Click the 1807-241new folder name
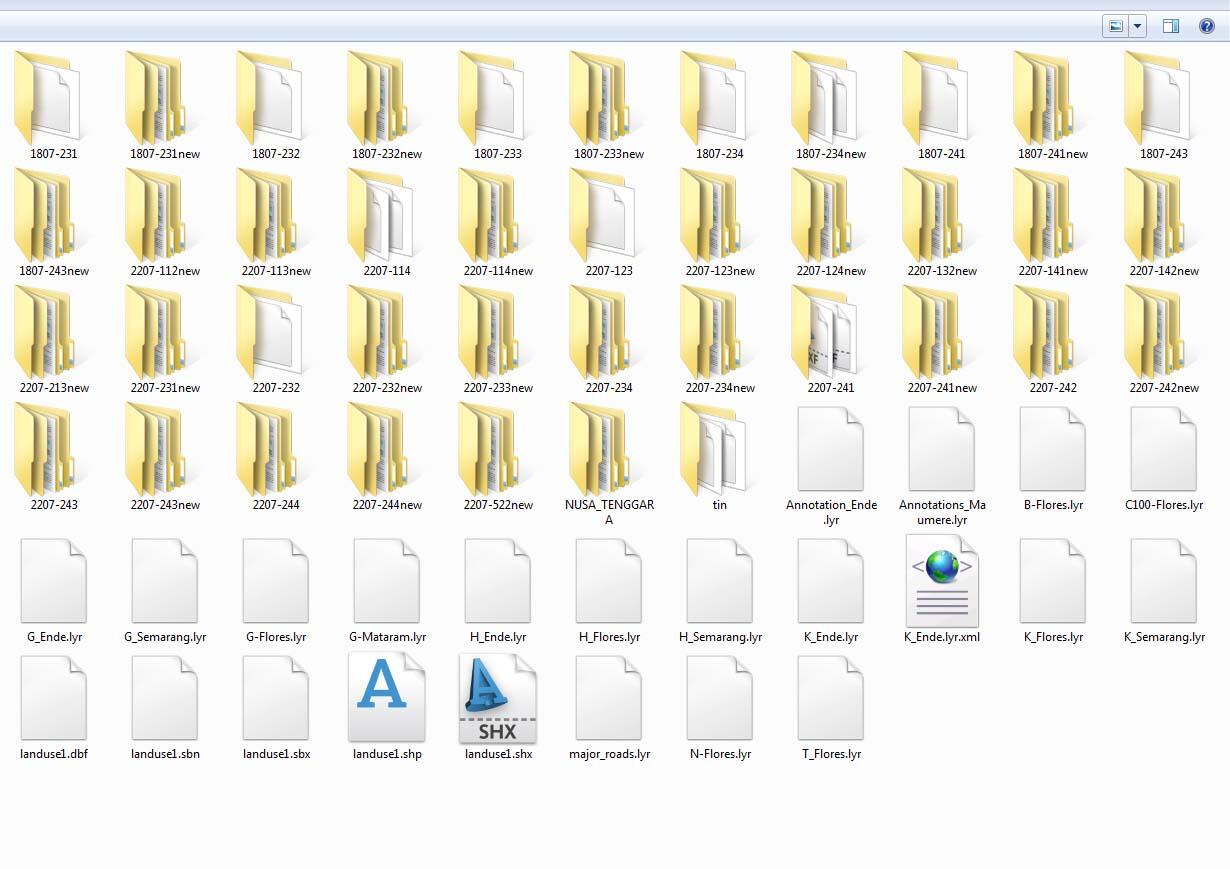Viewport: 1230px width, 869px height. (x=1053, y=154)
